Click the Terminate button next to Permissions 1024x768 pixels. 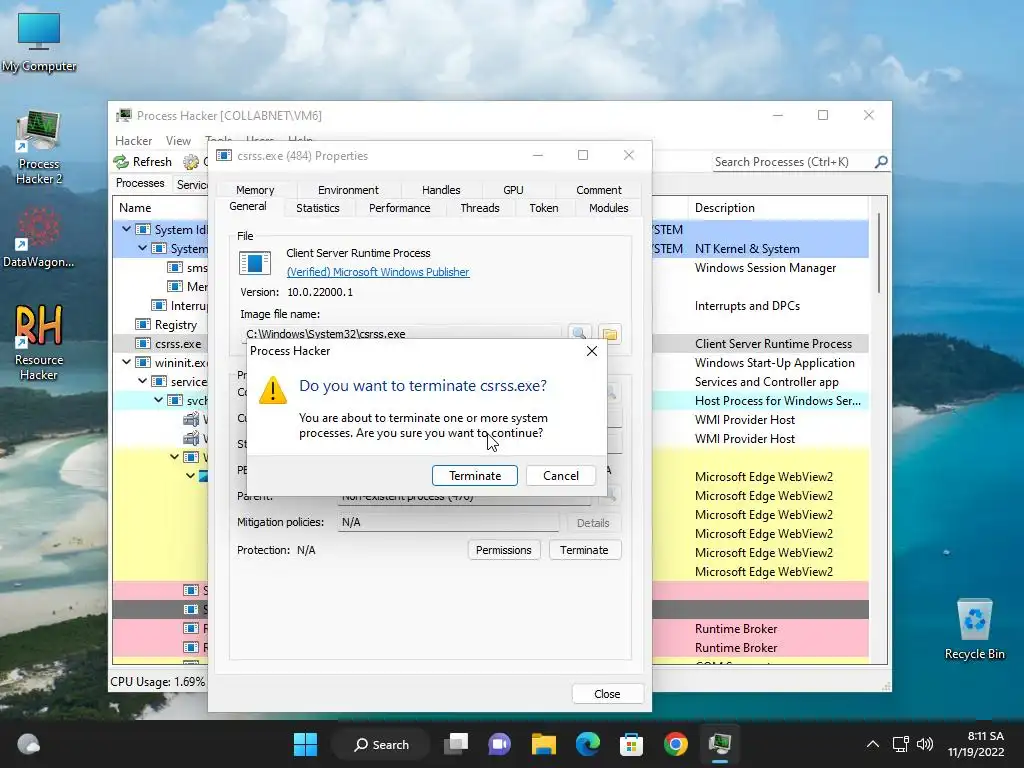coord(584,550)
